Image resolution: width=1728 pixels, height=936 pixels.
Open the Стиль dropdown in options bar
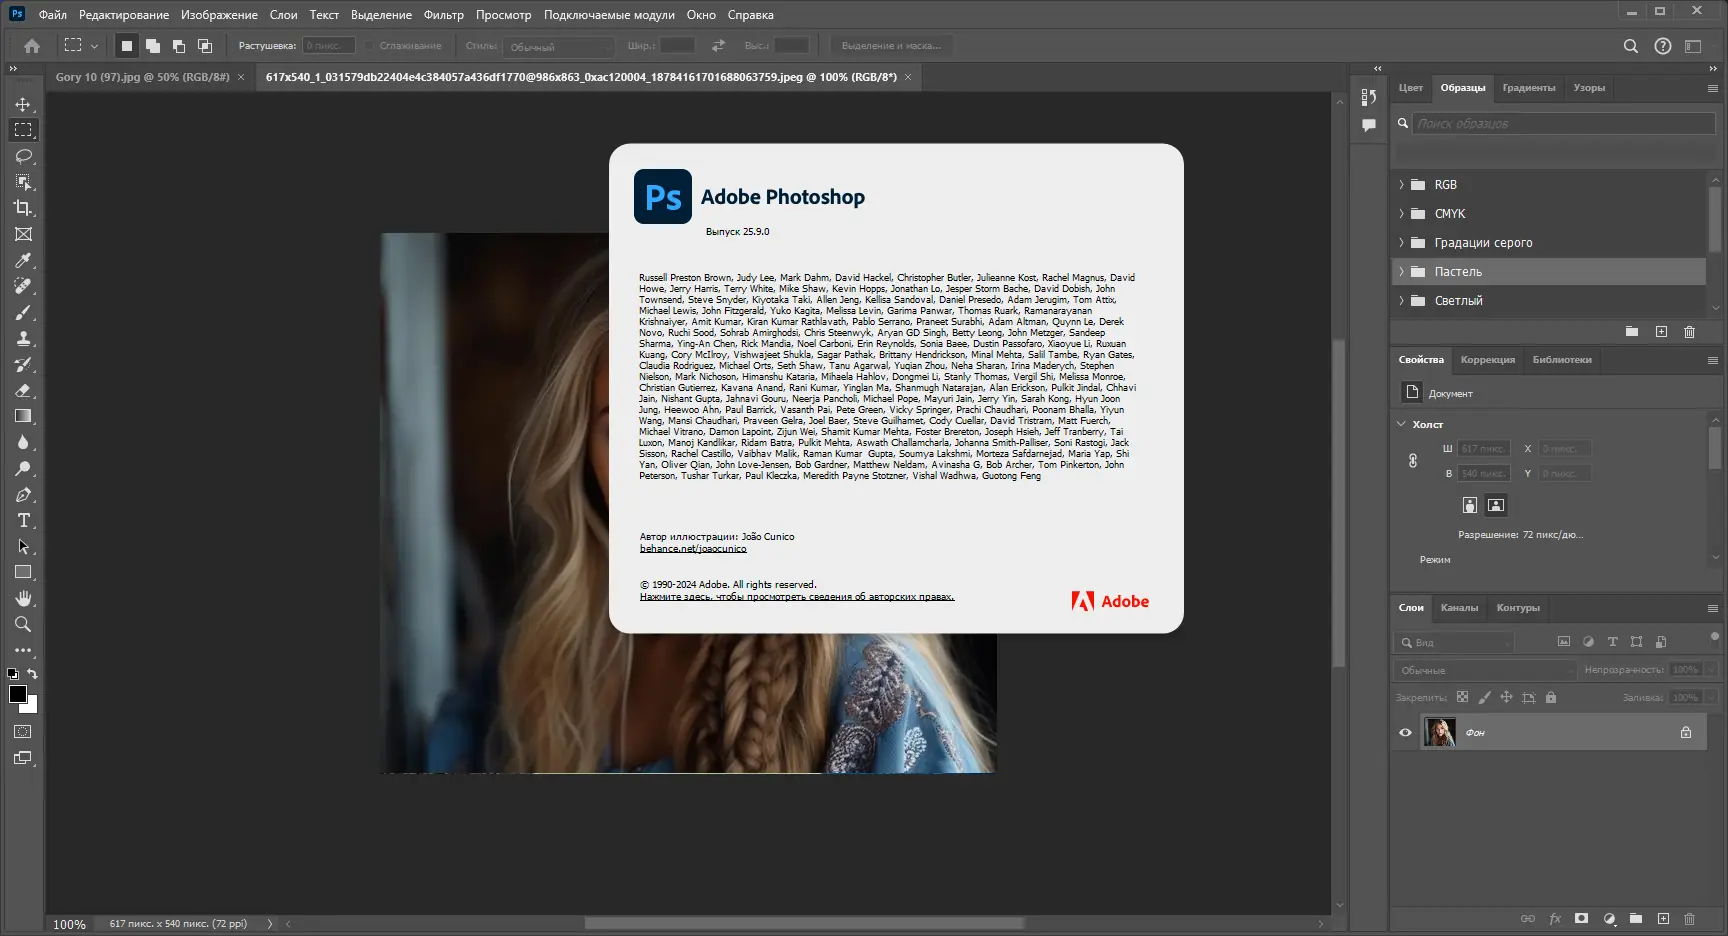click(558, 47)
